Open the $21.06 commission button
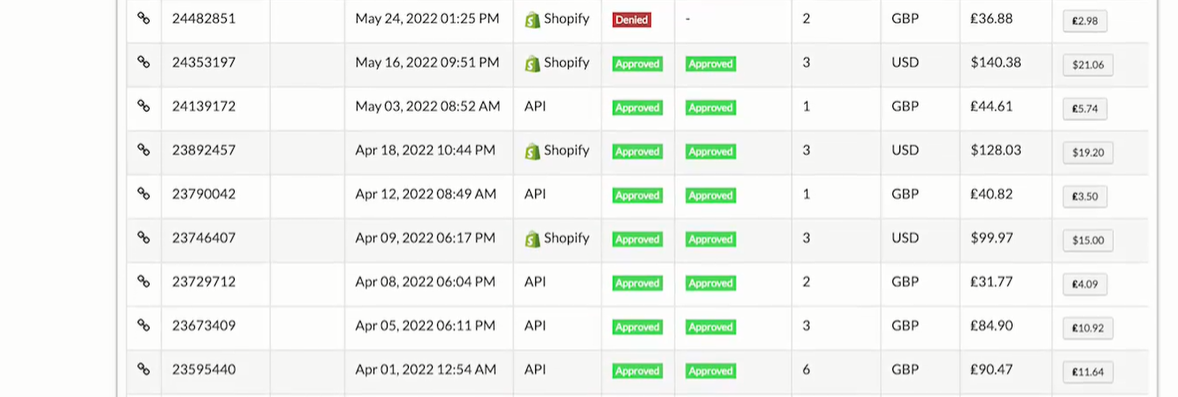This screenshot has width=1178, height=397. tap(1088, 65)
